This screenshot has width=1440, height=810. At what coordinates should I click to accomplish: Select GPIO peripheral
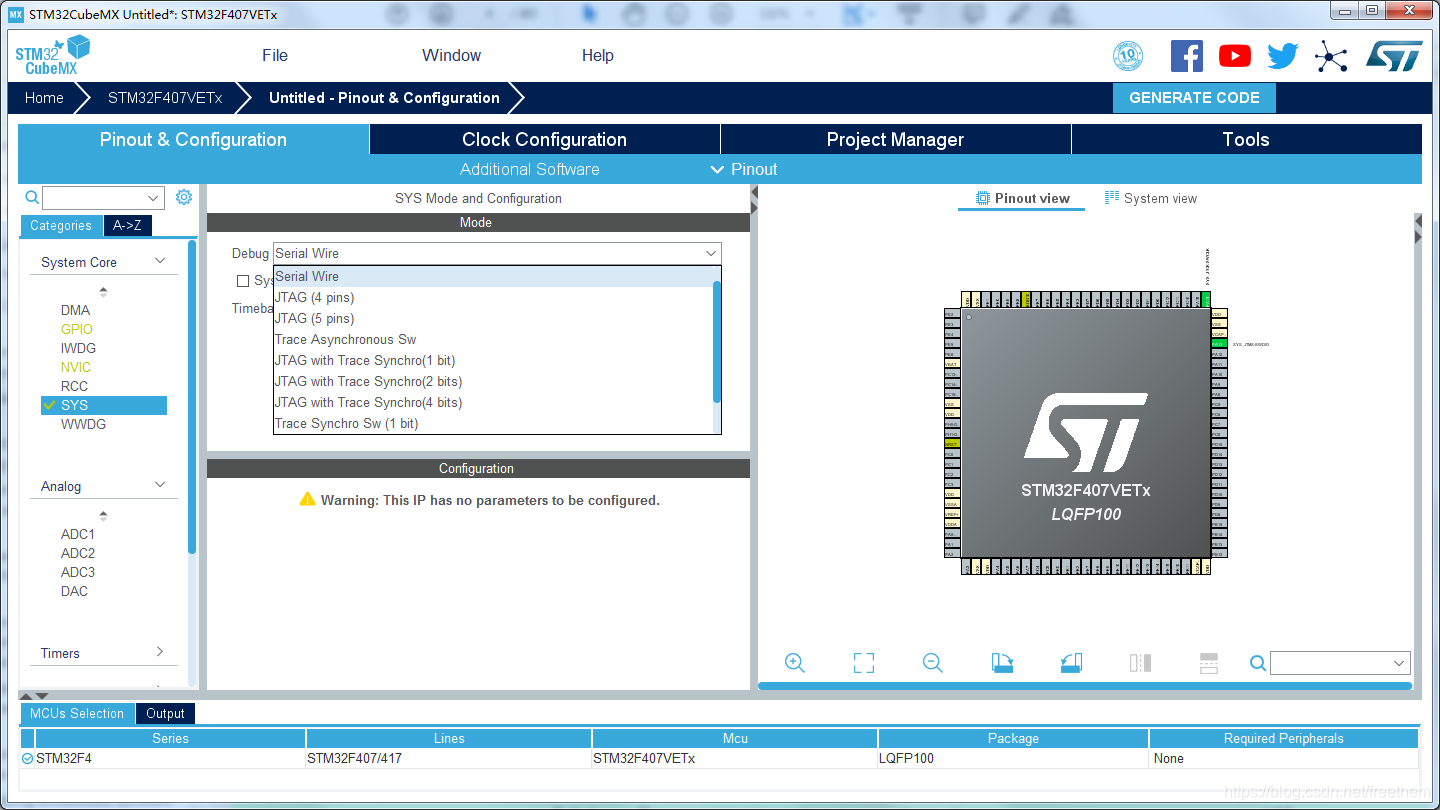(76, 330)
